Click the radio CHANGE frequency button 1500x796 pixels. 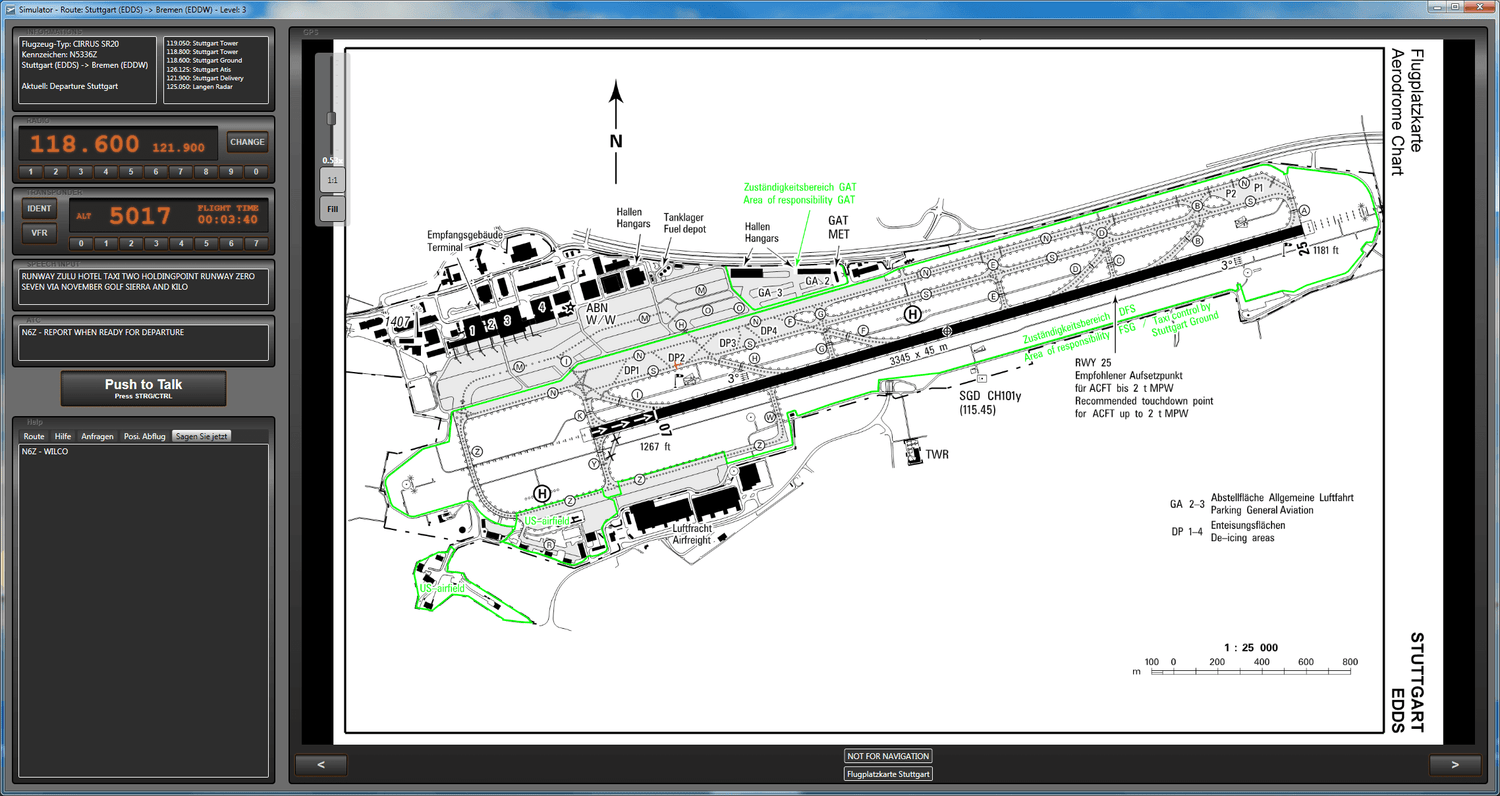point(247,142)
